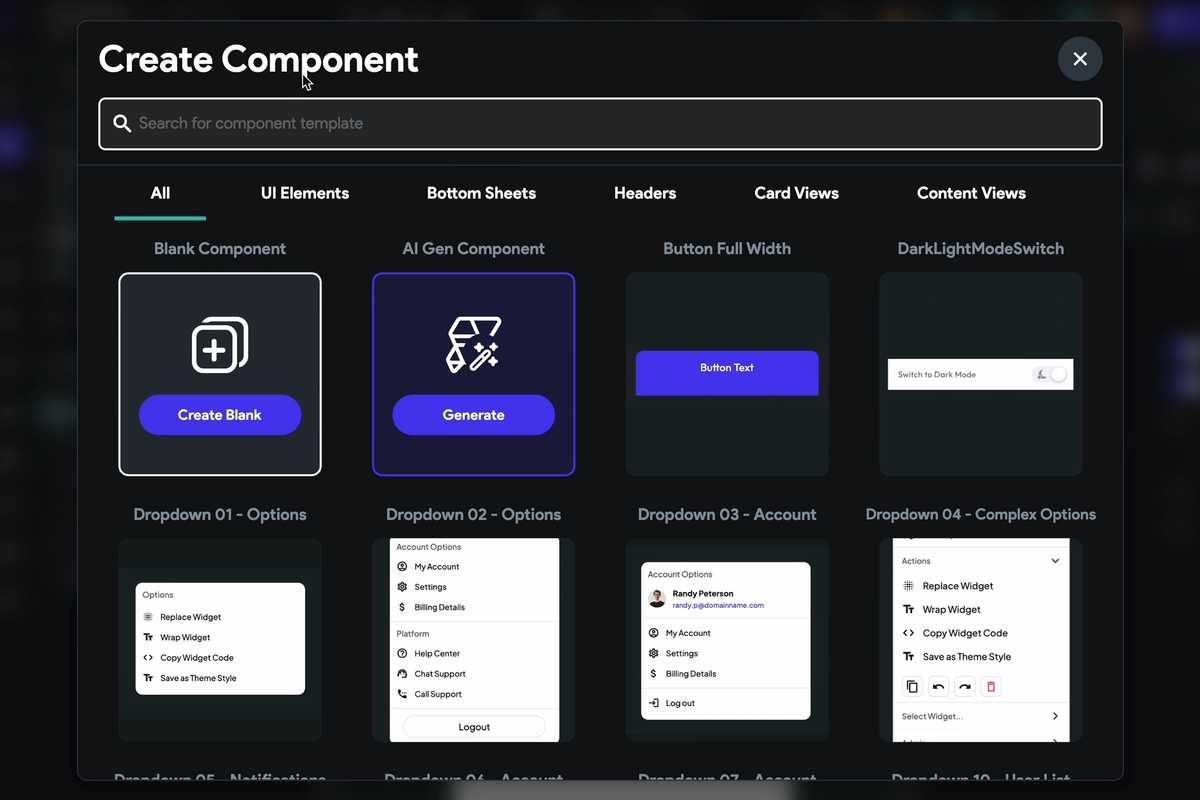Focus the component template search field
Viewport: 1200px width, 800px height.
(x=600, y=124)
